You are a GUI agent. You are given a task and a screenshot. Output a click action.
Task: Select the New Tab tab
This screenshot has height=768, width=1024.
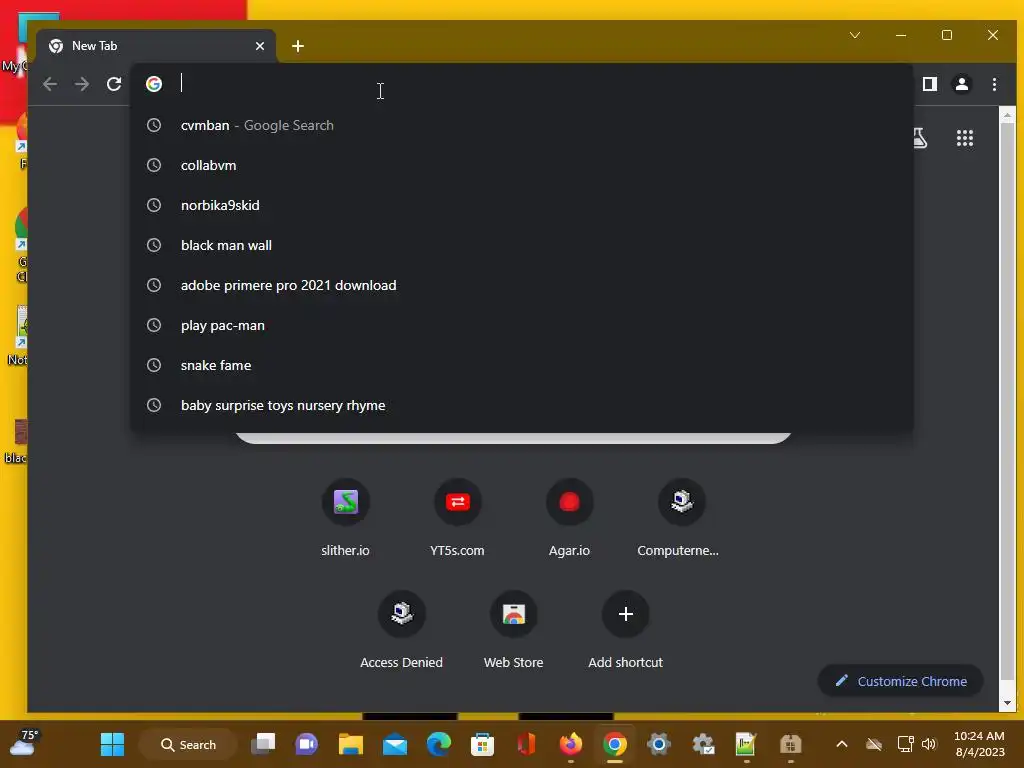pos(155,46)
